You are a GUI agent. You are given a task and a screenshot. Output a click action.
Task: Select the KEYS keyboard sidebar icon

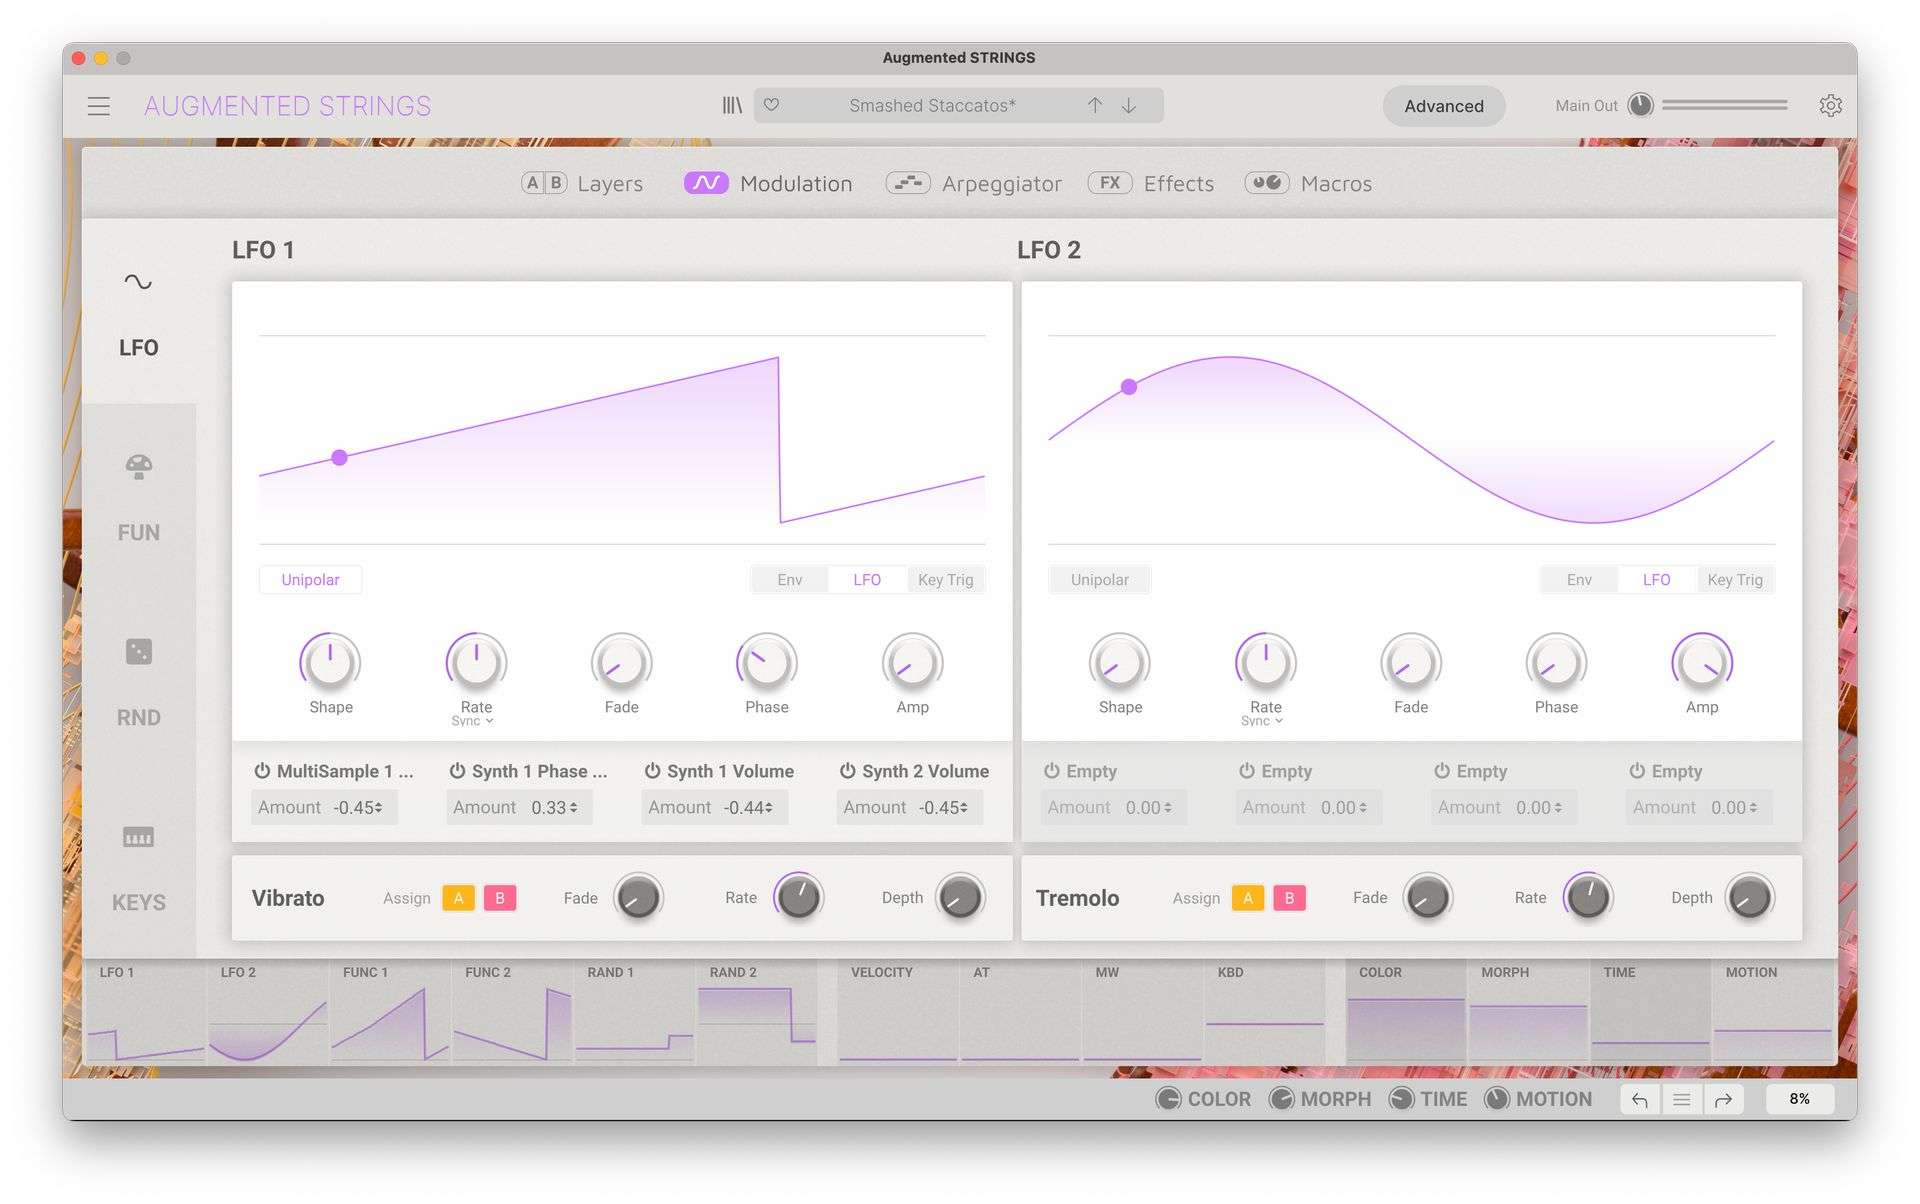(138, 837)
